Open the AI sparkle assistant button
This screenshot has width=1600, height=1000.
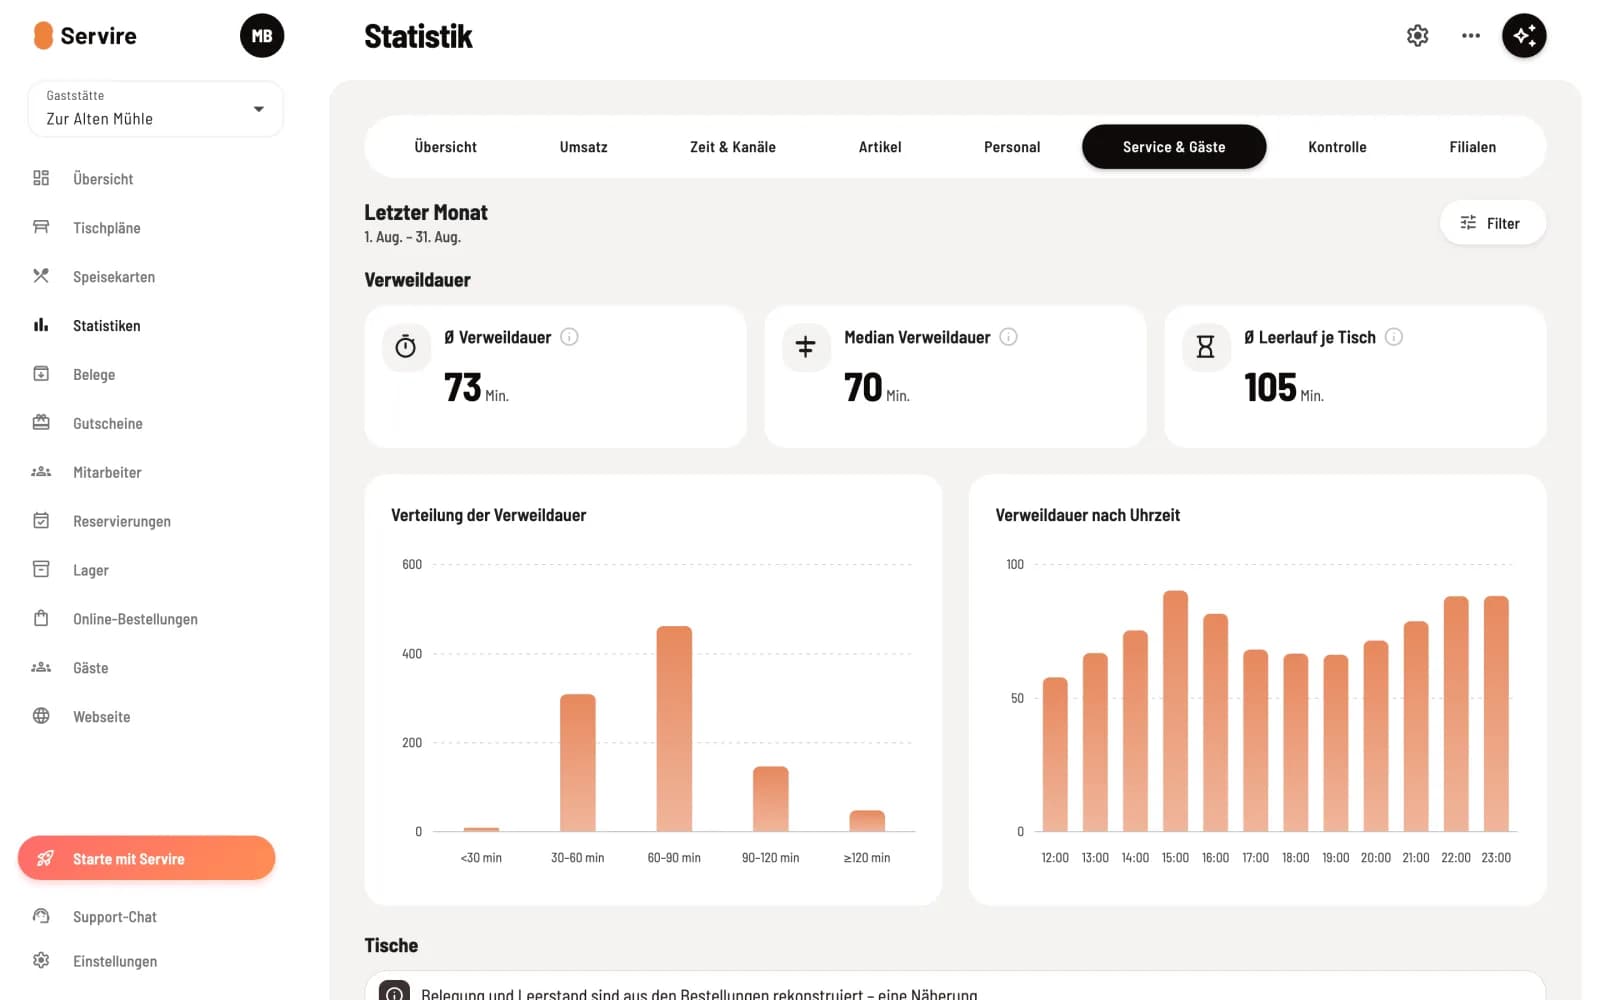(1524, 36)
